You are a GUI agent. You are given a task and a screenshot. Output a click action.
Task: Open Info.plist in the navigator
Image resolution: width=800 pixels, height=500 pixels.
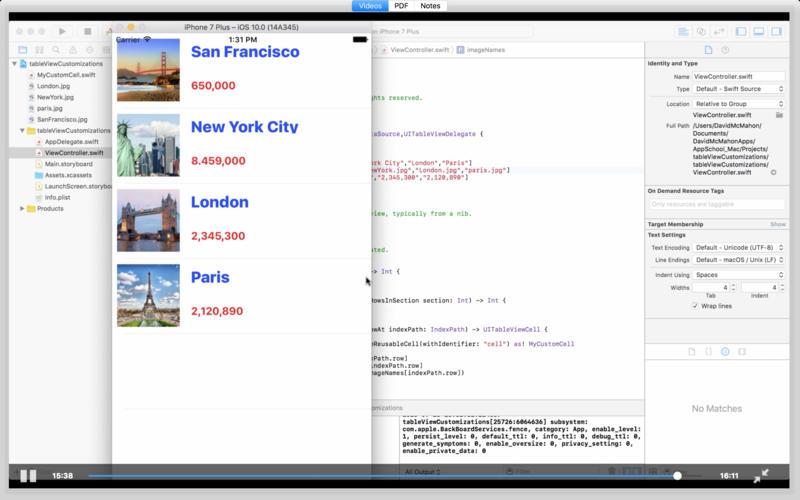[57, 197]
